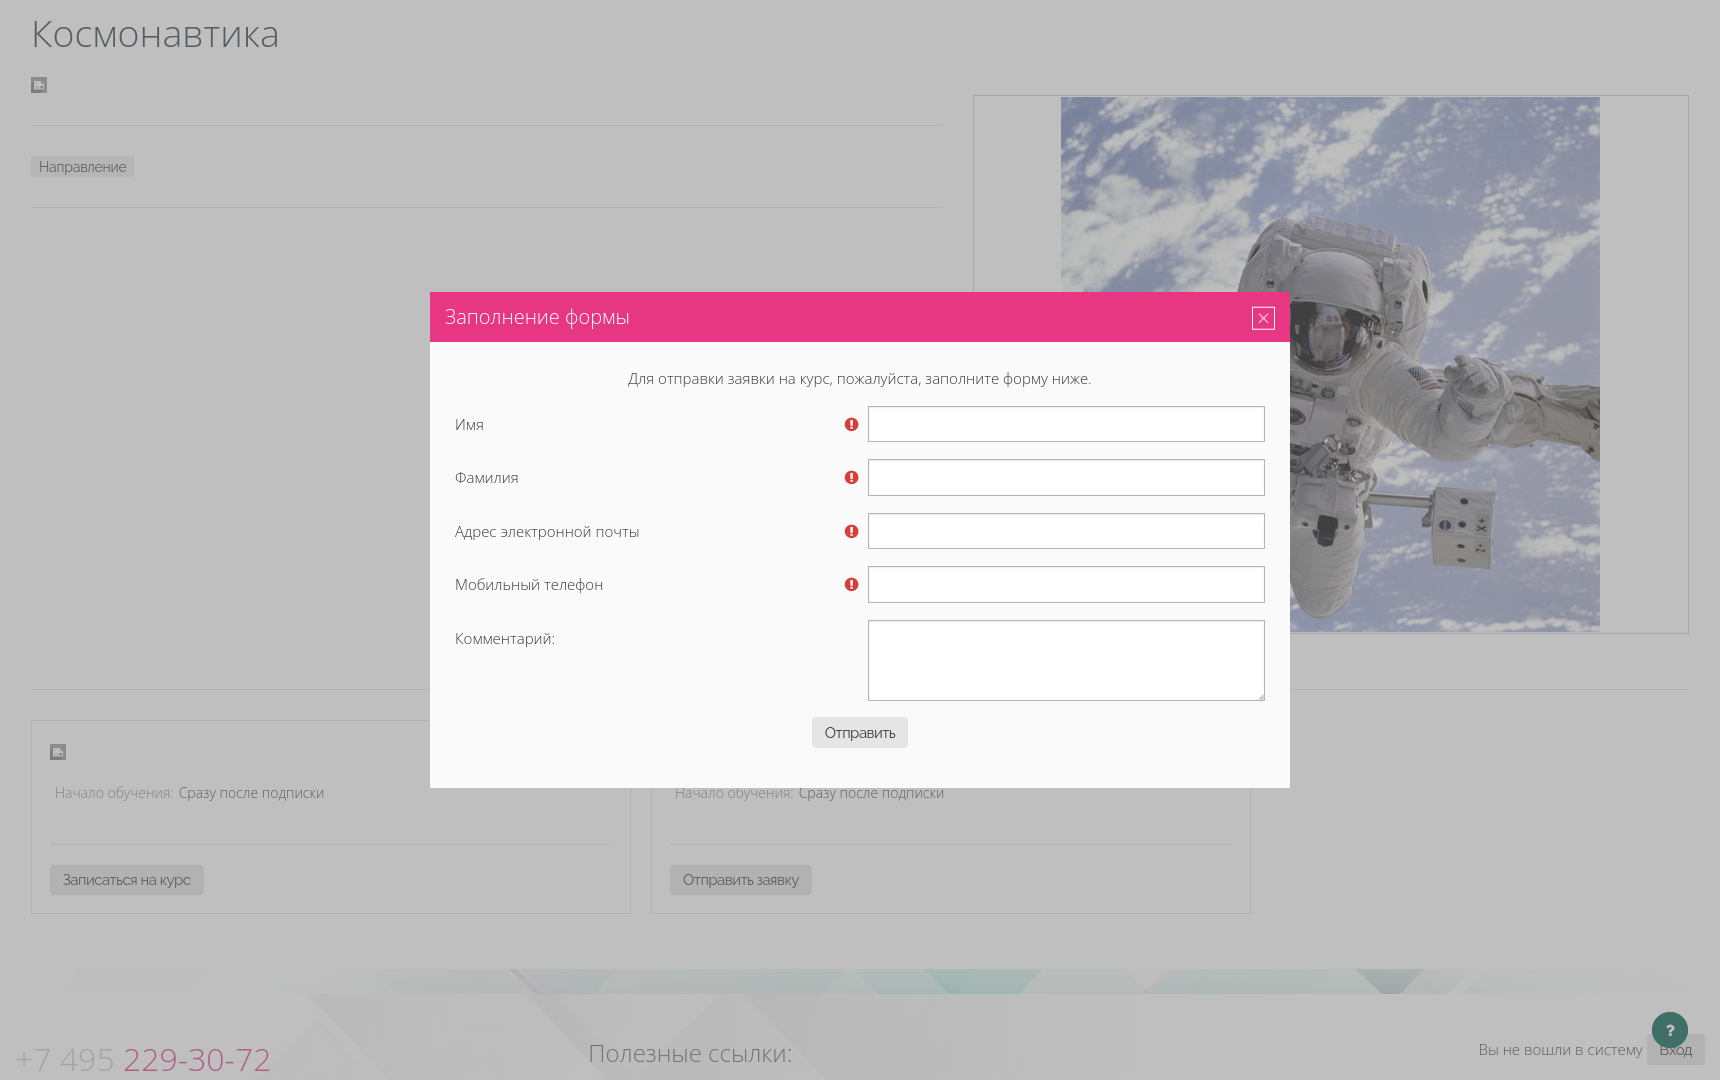Image resolution: width=1720 pixels, height=1080 pixels.
Task: Click the small icon in the left course card
Action: pyautogui.click(x=58, y=752)
